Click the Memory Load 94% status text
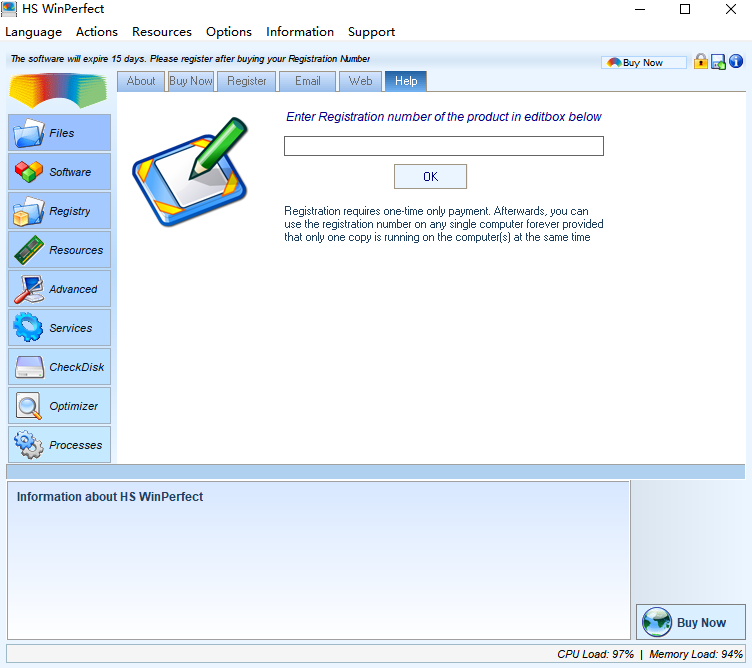This screenshot has height=668, width=752. 696,654
